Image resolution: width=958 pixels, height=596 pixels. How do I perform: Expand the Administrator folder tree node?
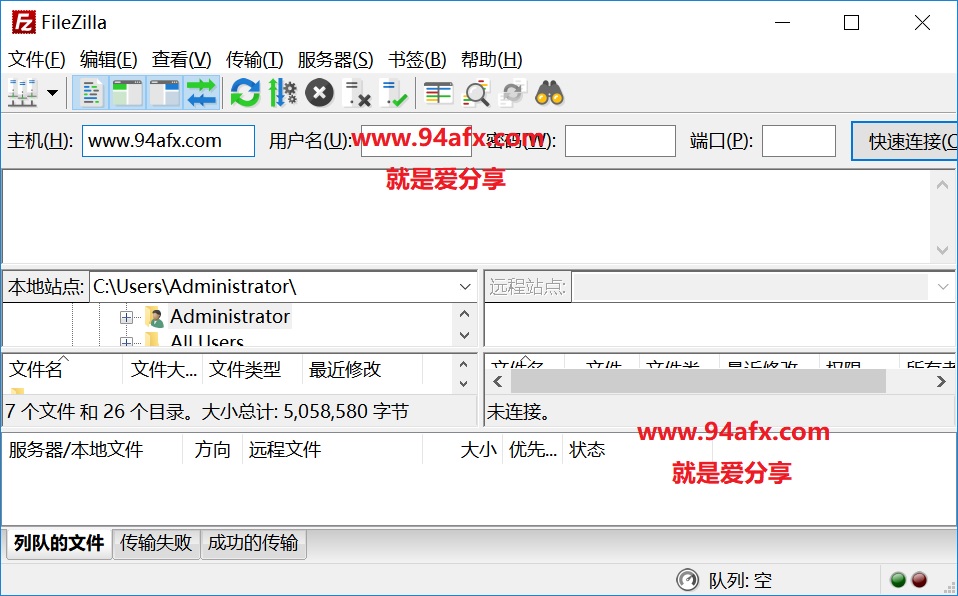tap(126, 317)
